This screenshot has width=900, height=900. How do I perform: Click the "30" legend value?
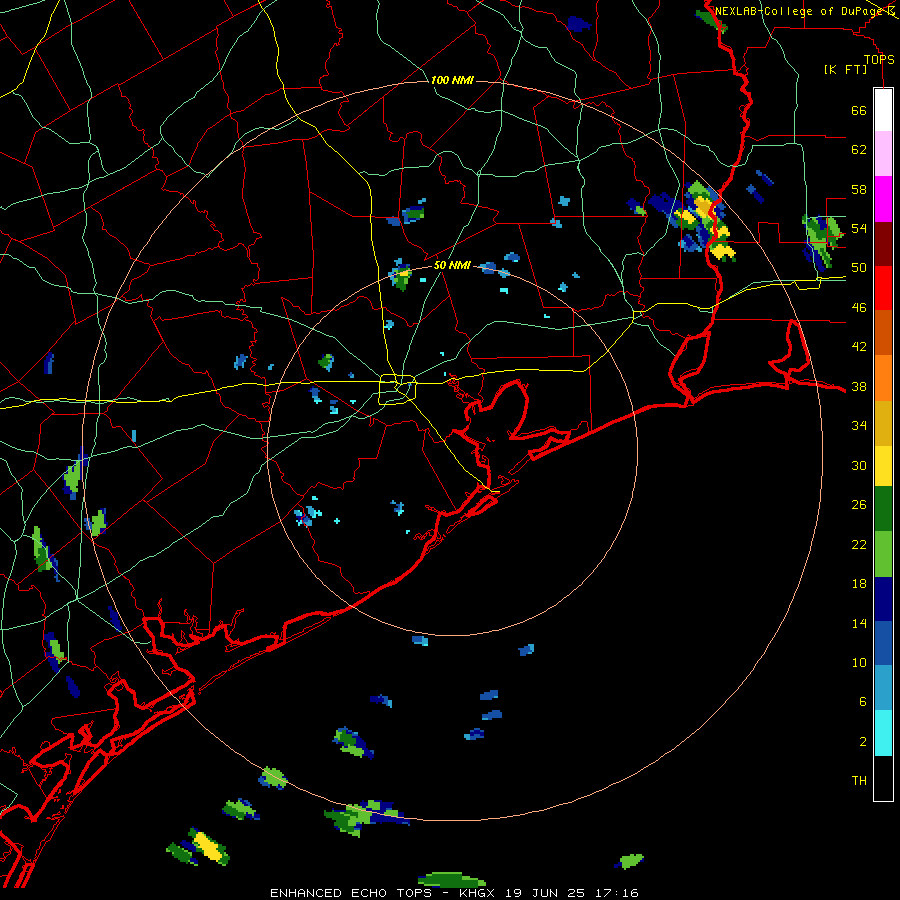(x=859, y=465)
